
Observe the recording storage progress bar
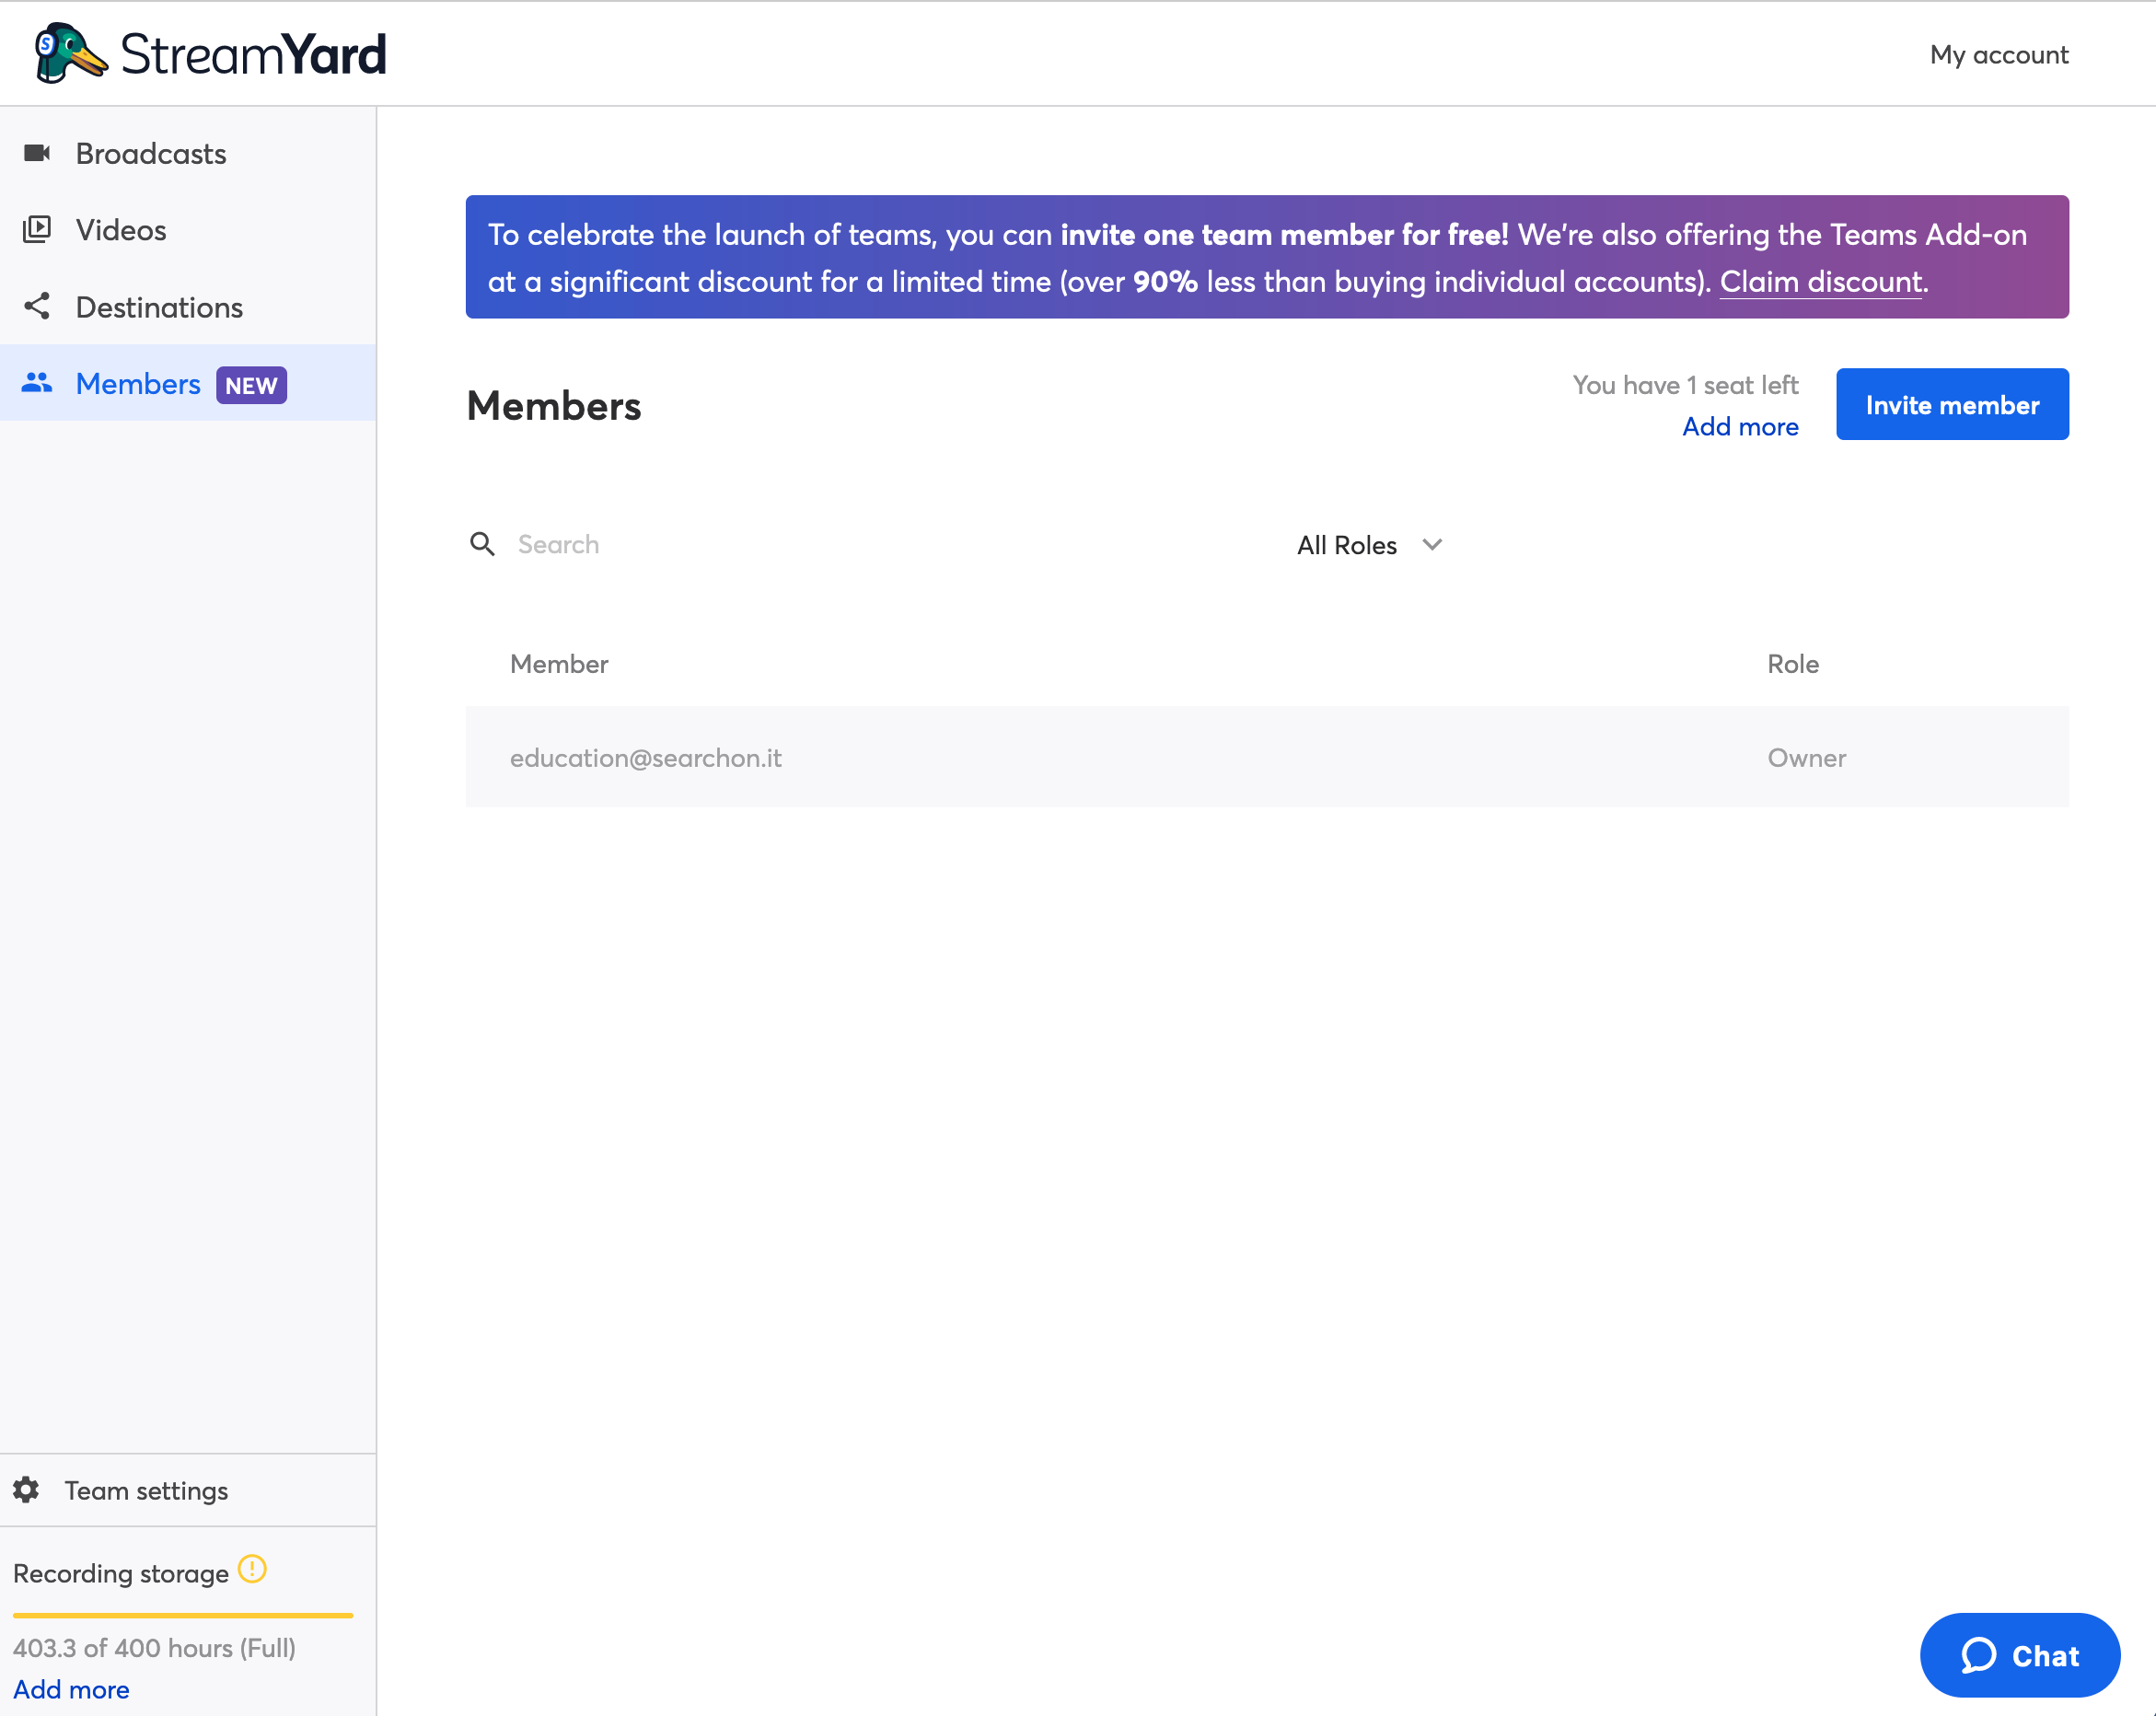(182, 1613)
